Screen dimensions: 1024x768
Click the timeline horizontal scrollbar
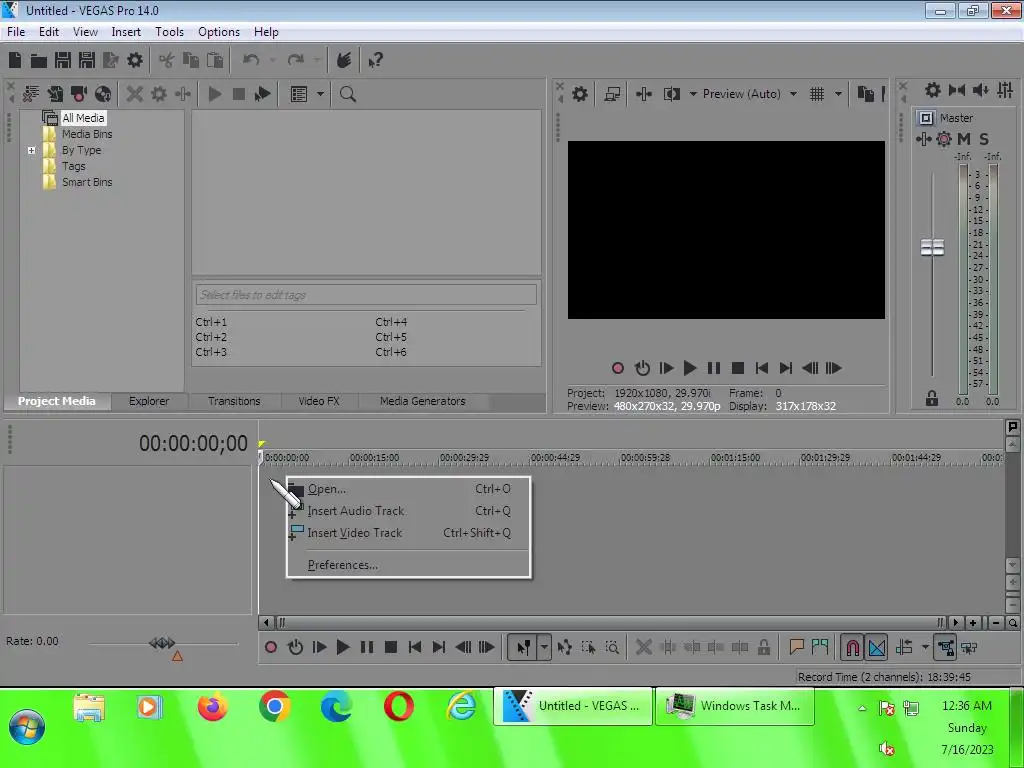[609, 623]
